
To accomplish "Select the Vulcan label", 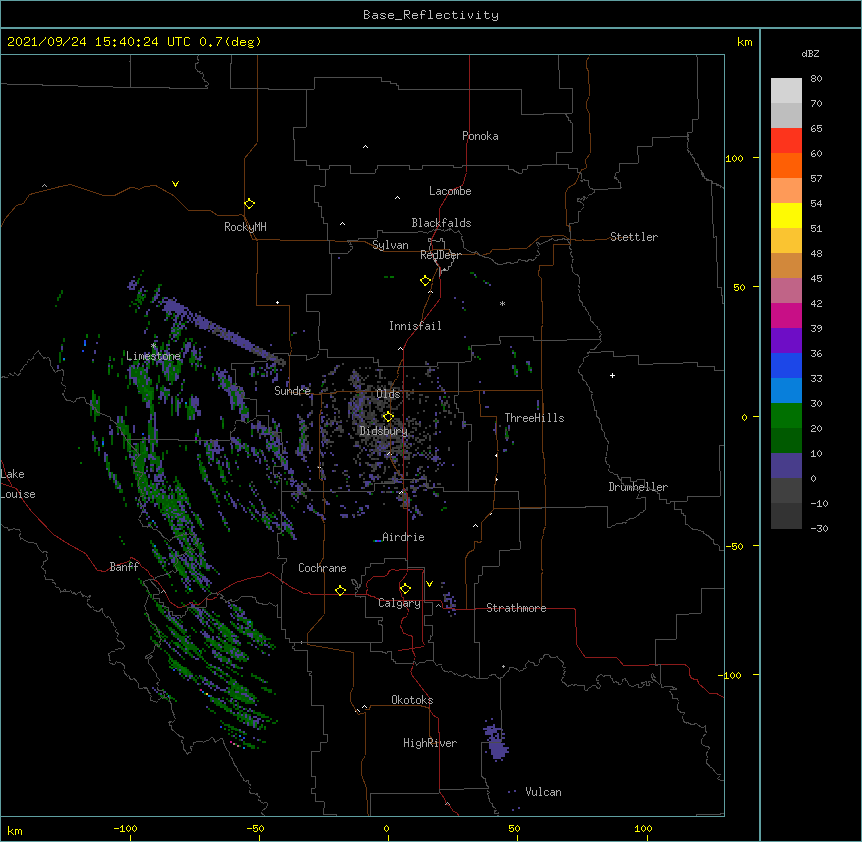I will click(543, 792).
